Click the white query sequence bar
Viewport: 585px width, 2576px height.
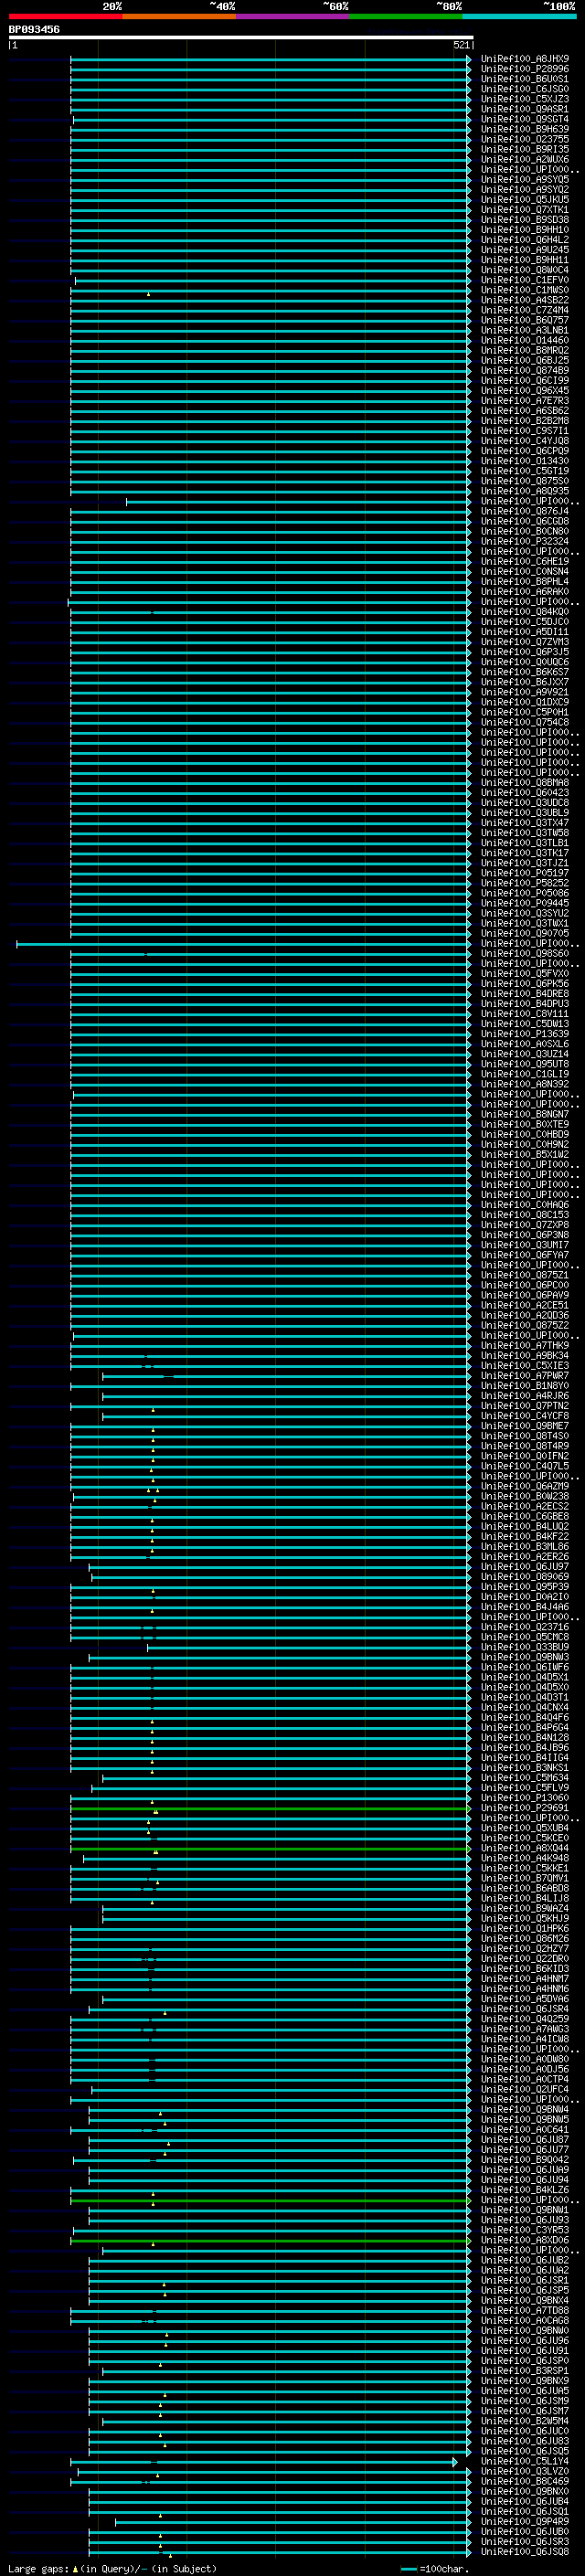[241, 37]
